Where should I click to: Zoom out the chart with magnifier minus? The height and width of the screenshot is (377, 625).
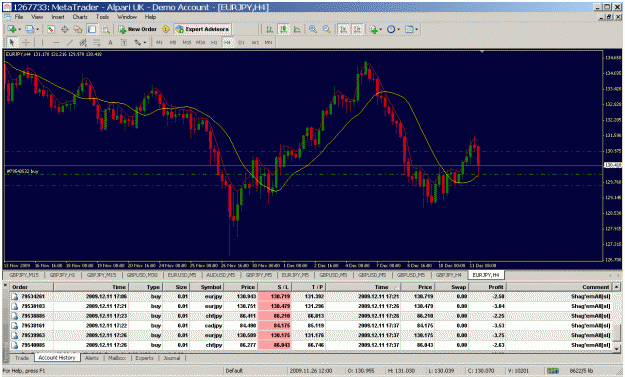pos(326,29)
